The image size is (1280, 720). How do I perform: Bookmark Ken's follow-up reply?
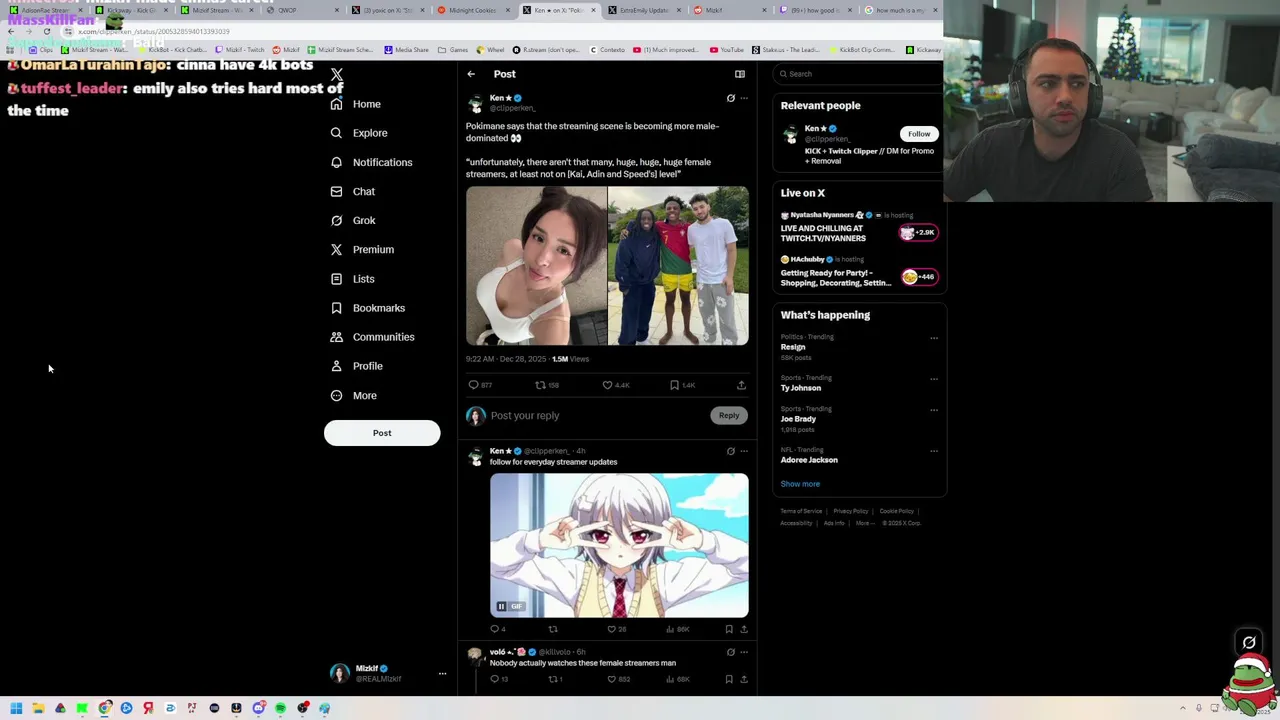[729, 629]
